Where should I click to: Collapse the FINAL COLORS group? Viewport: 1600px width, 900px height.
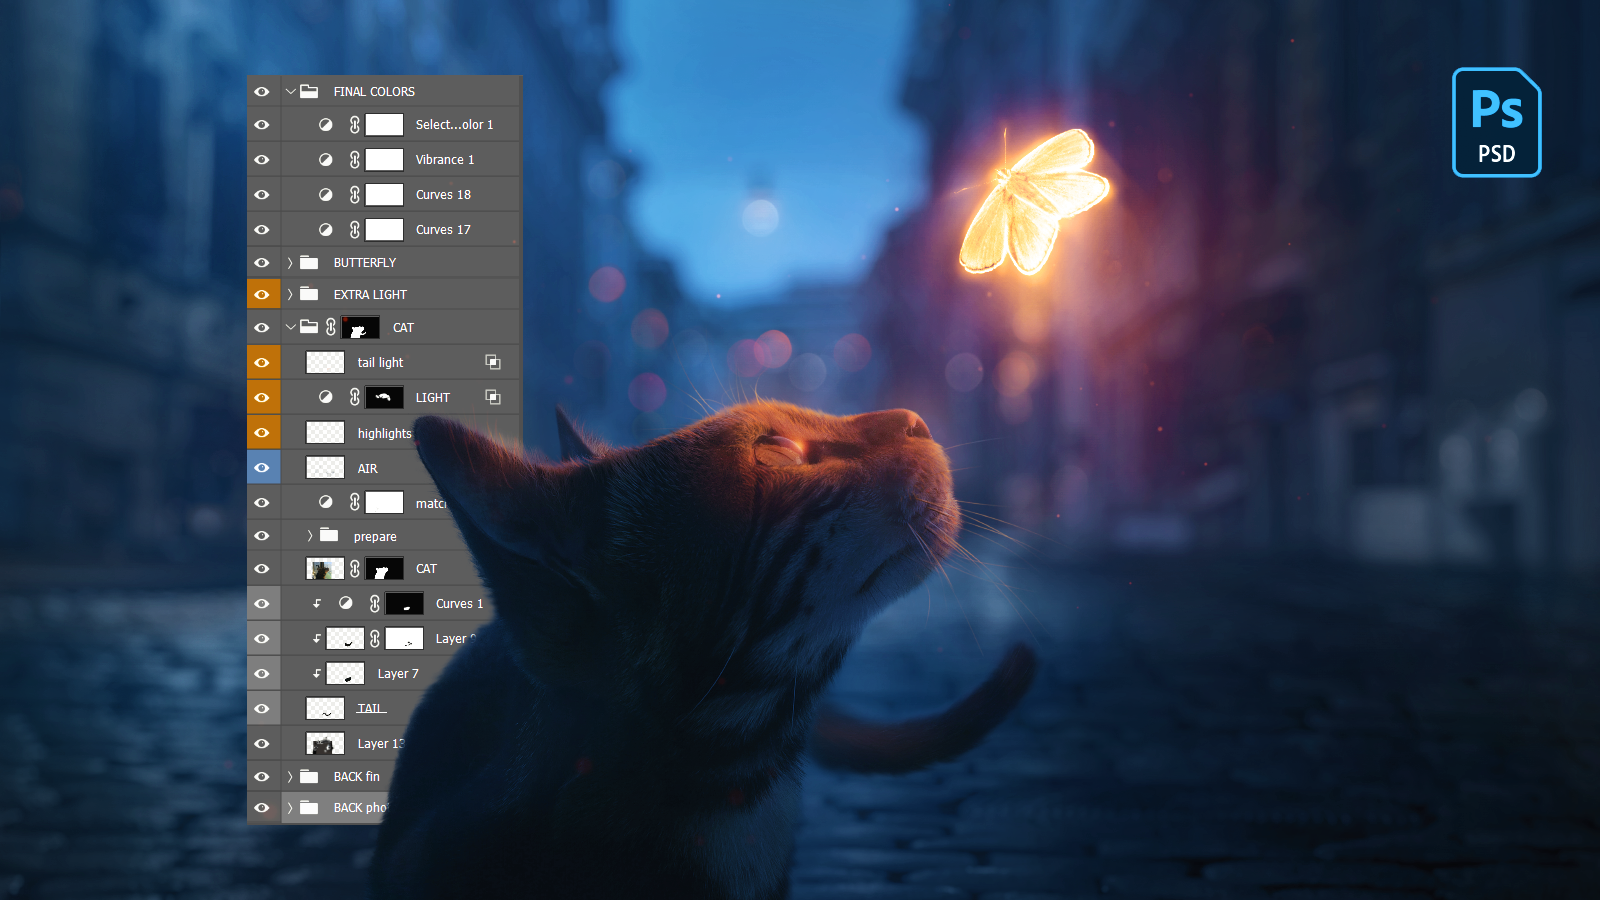pyautogui.click(x=291, y=92)
